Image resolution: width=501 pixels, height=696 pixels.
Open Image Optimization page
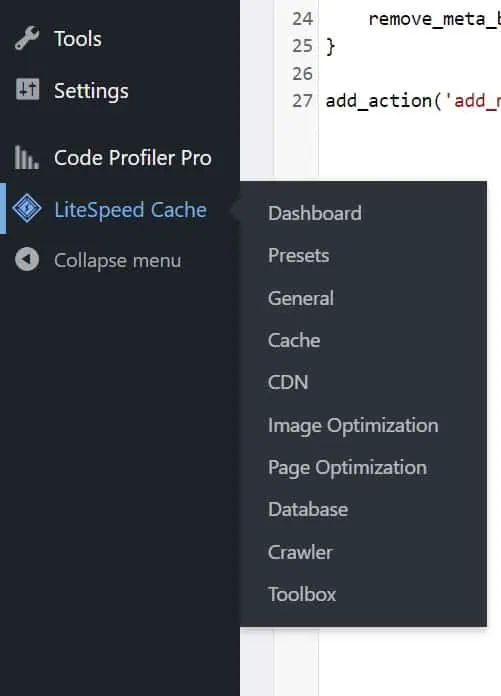tap(353, 426)
